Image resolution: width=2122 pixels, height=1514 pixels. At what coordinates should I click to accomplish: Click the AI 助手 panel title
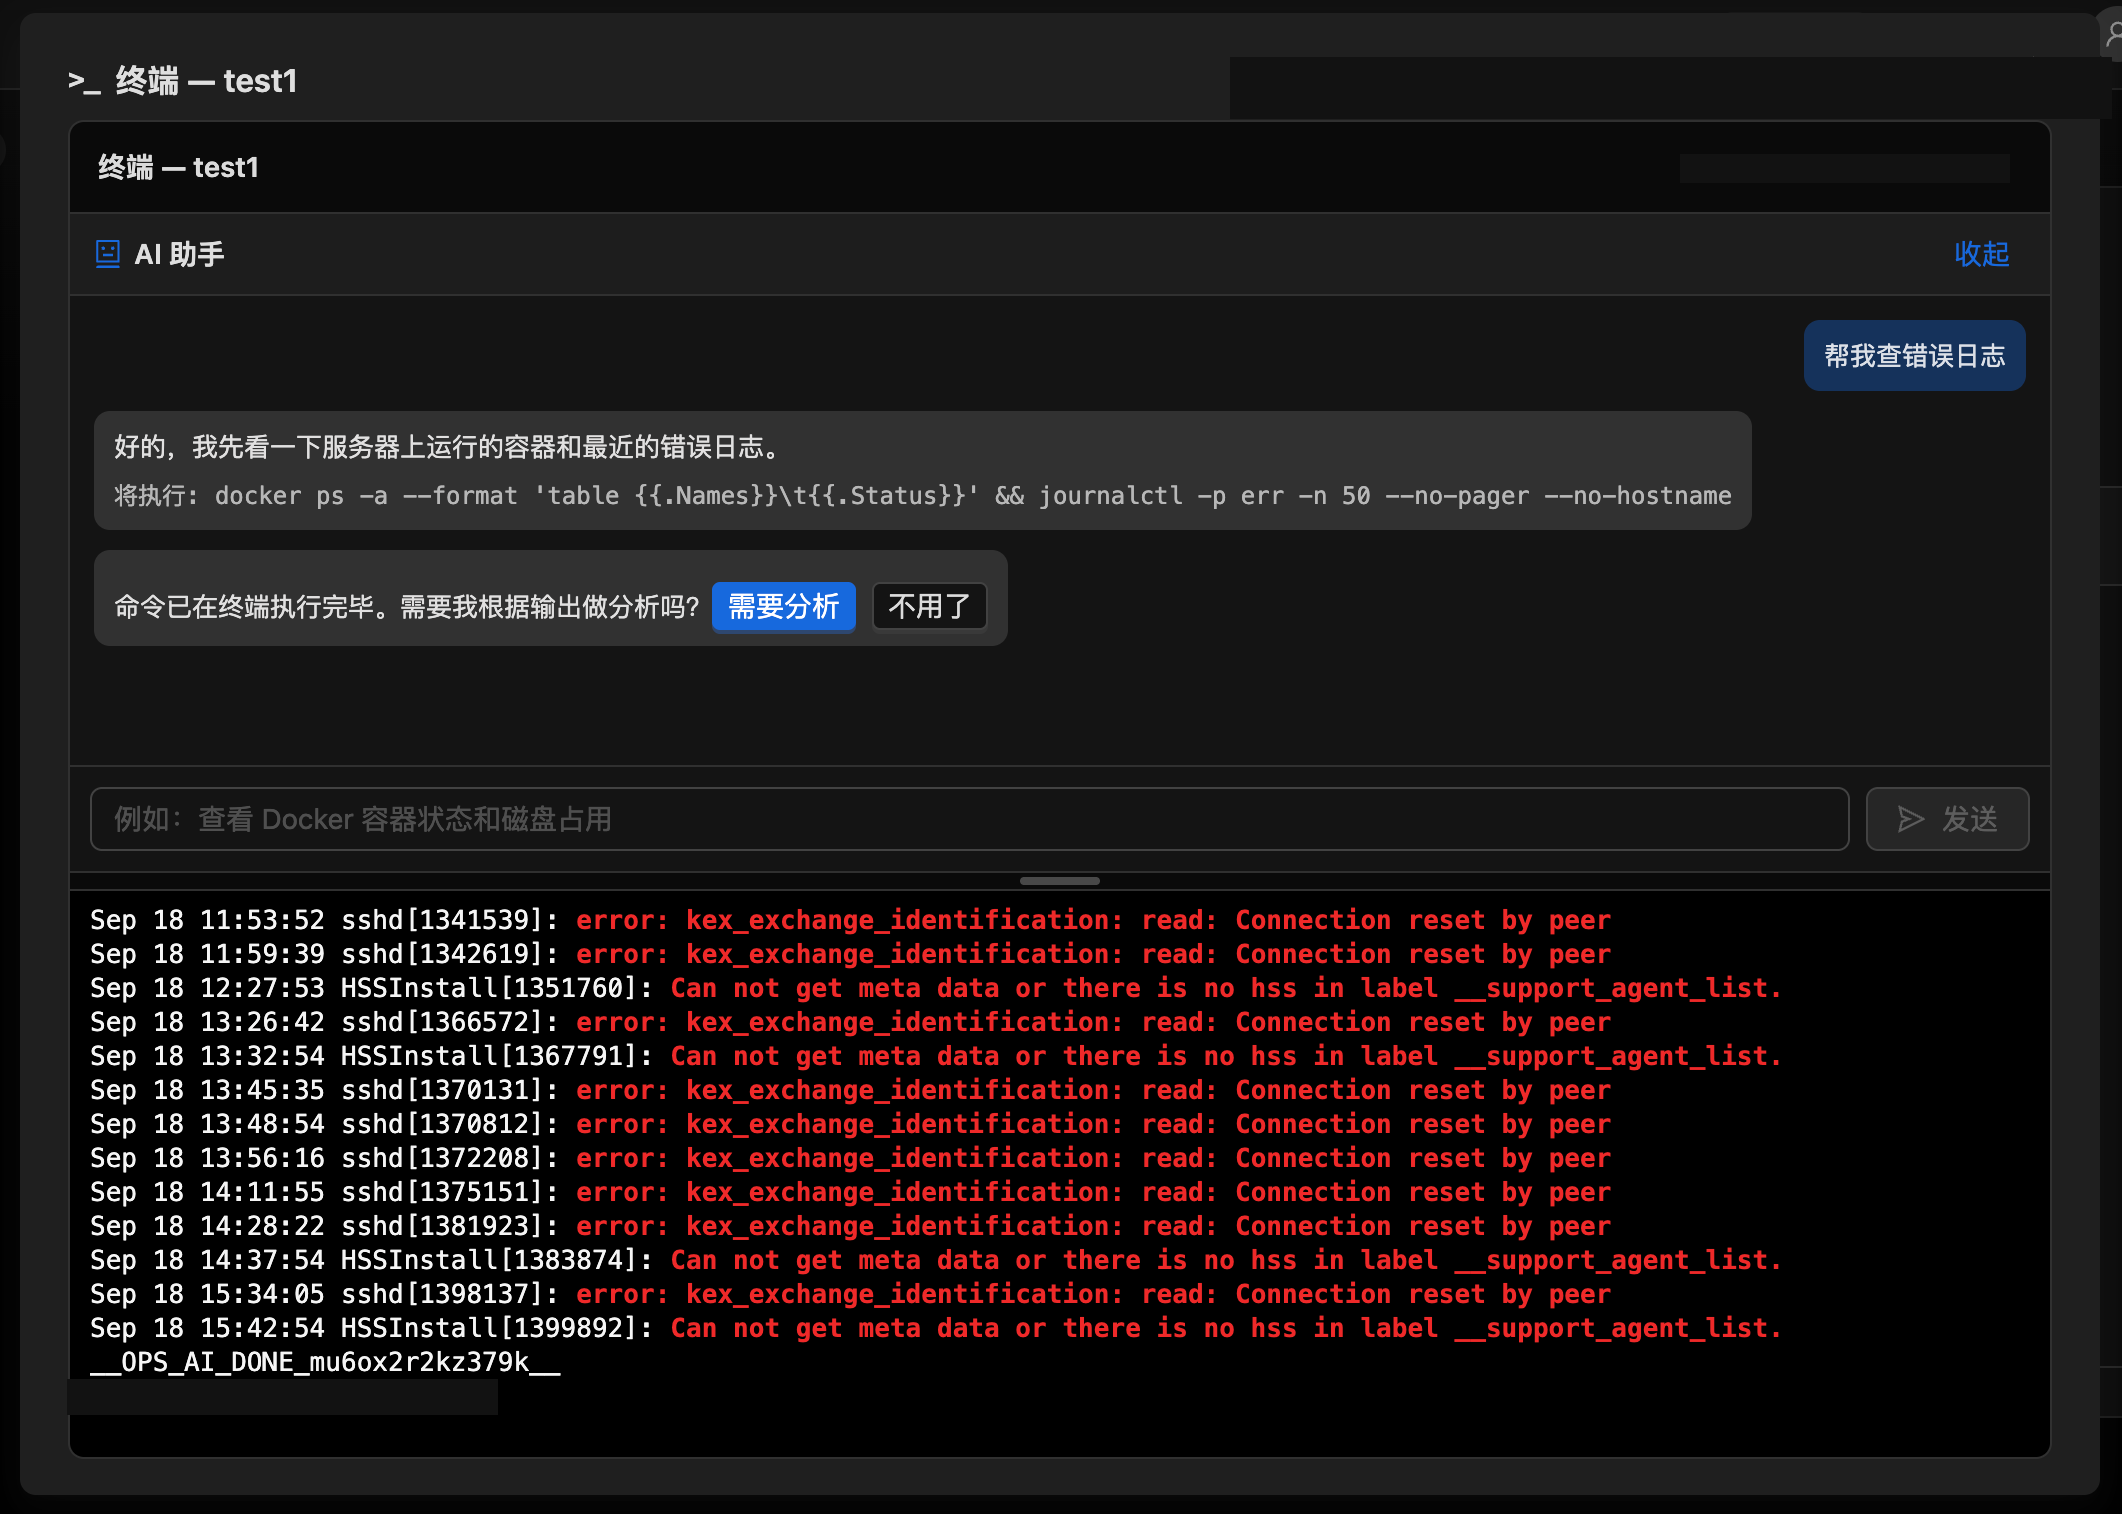179,254
